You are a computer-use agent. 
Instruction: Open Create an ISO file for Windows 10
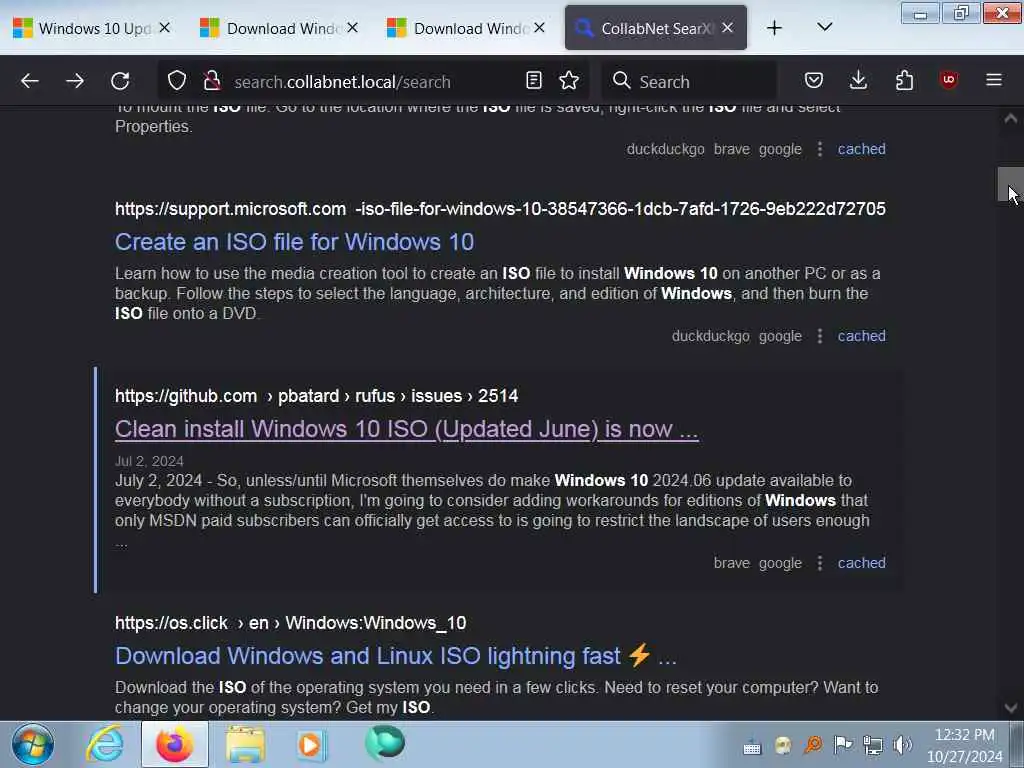295,242
